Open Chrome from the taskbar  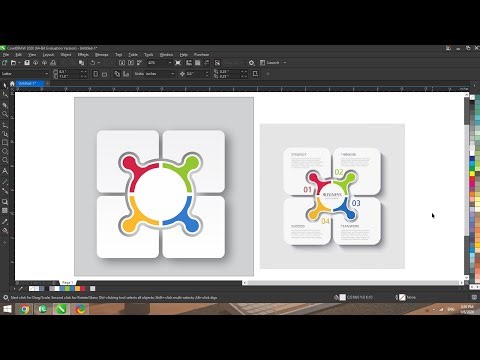coord(24,309)
